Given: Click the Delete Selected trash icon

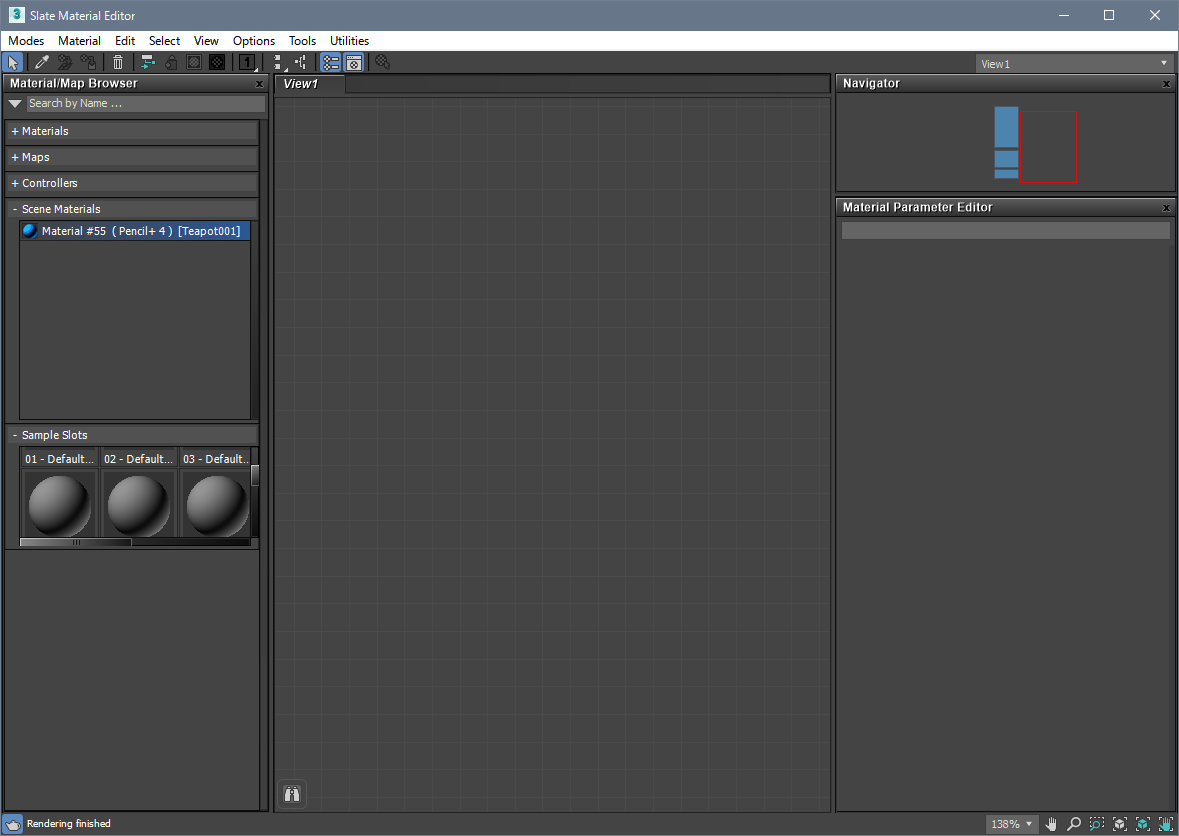Looking at the screenshot, I should 118,63.
